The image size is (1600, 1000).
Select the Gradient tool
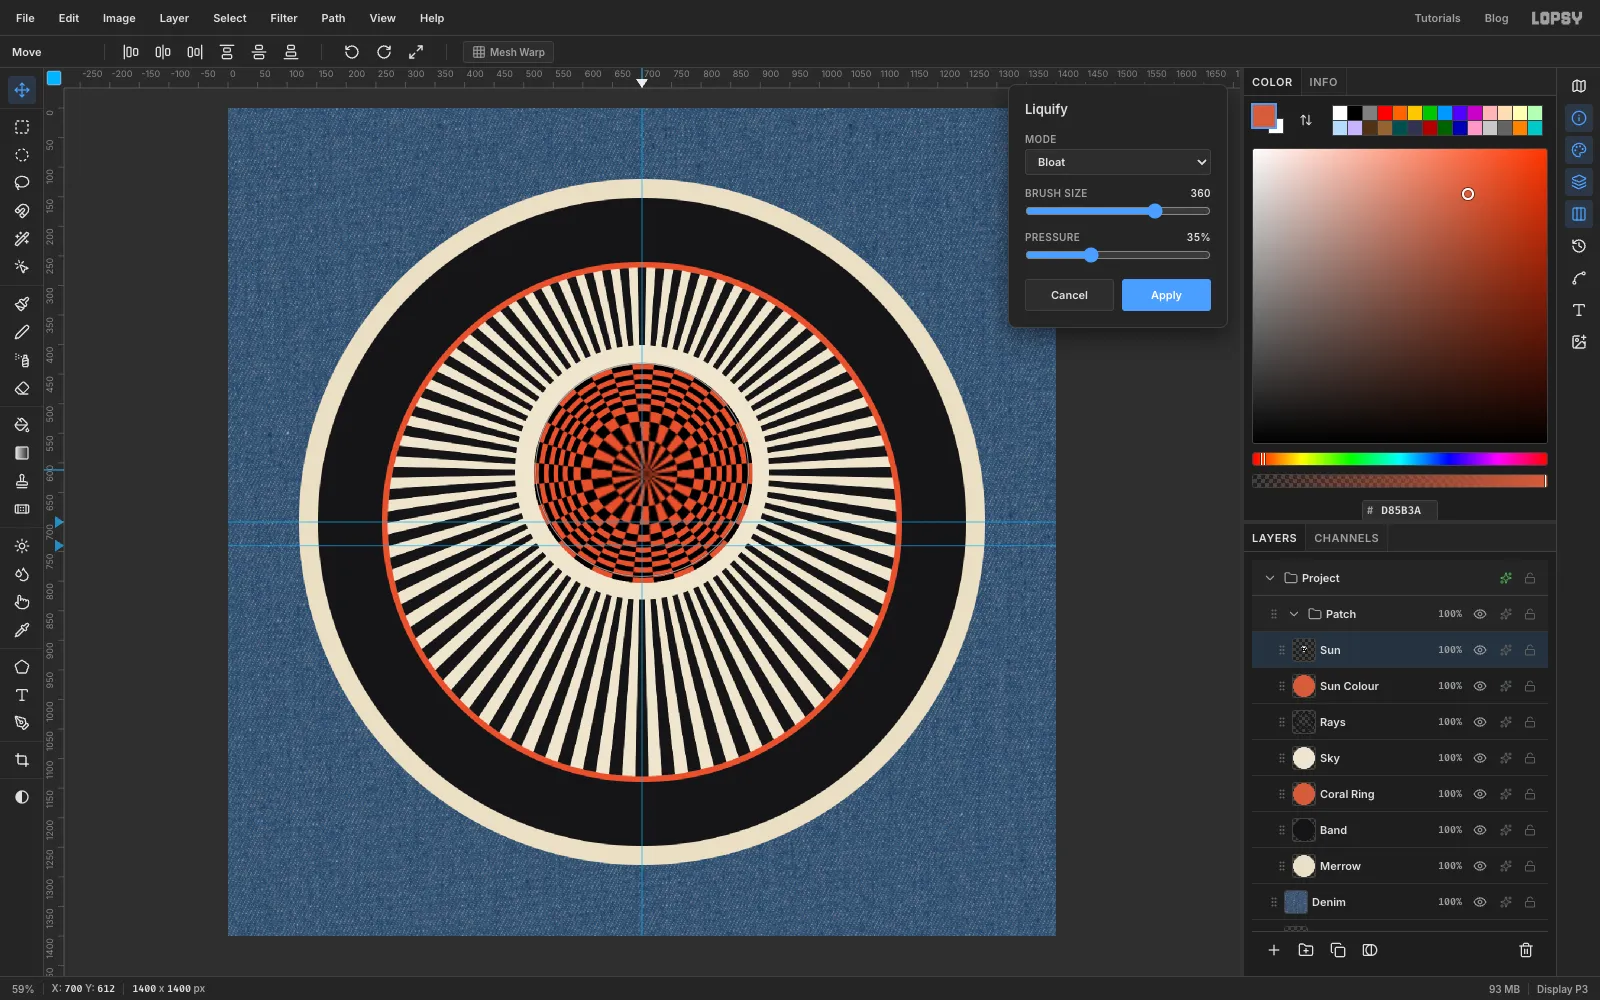pyautogui.click(x=22, y=453)
